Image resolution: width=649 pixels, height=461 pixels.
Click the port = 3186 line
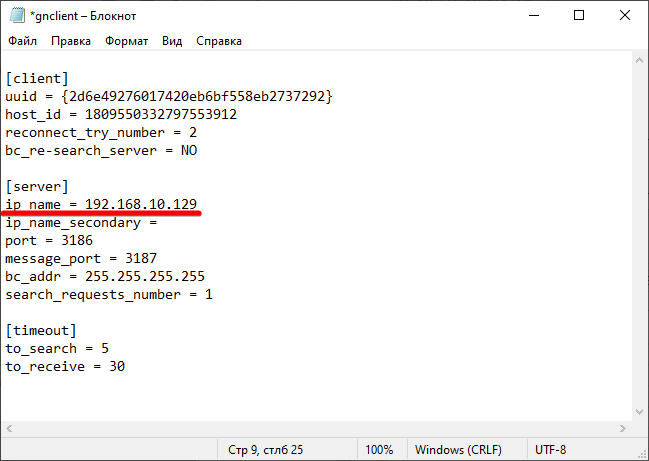tap(49, 240)
